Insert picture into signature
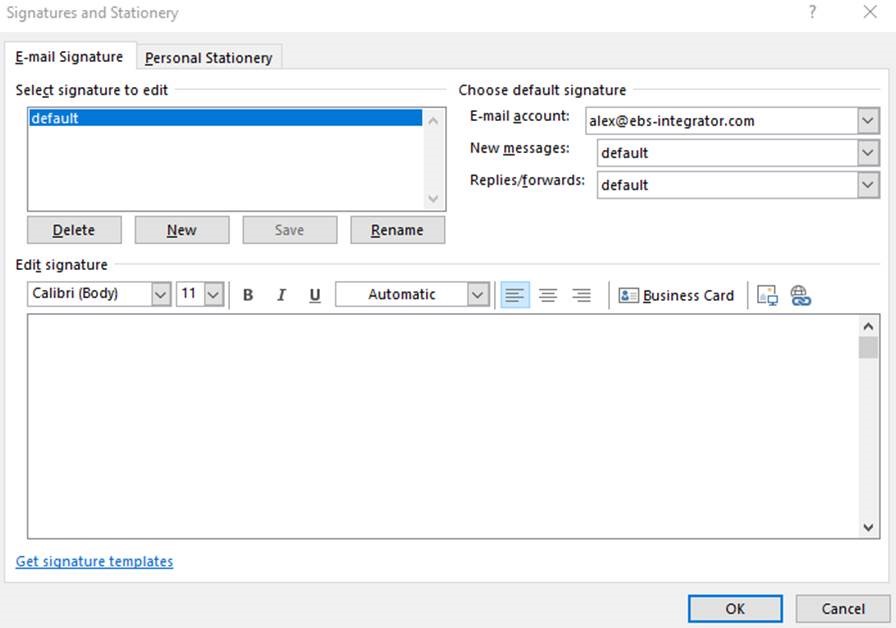 click(768, 295)
